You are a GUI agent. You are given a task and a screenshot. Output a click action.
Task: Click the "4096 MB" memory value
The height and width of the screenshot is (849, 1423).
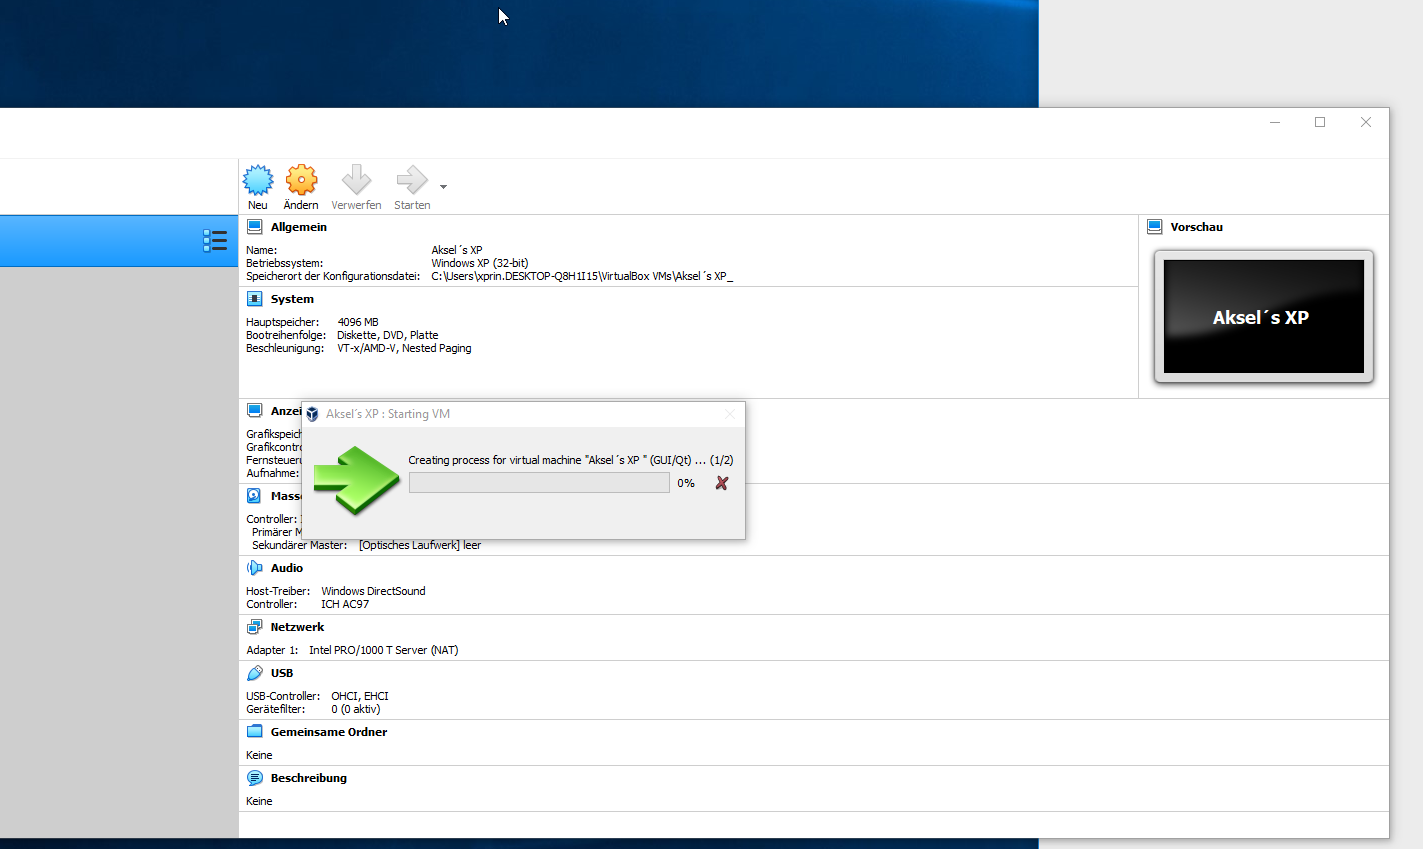(358, 322)
